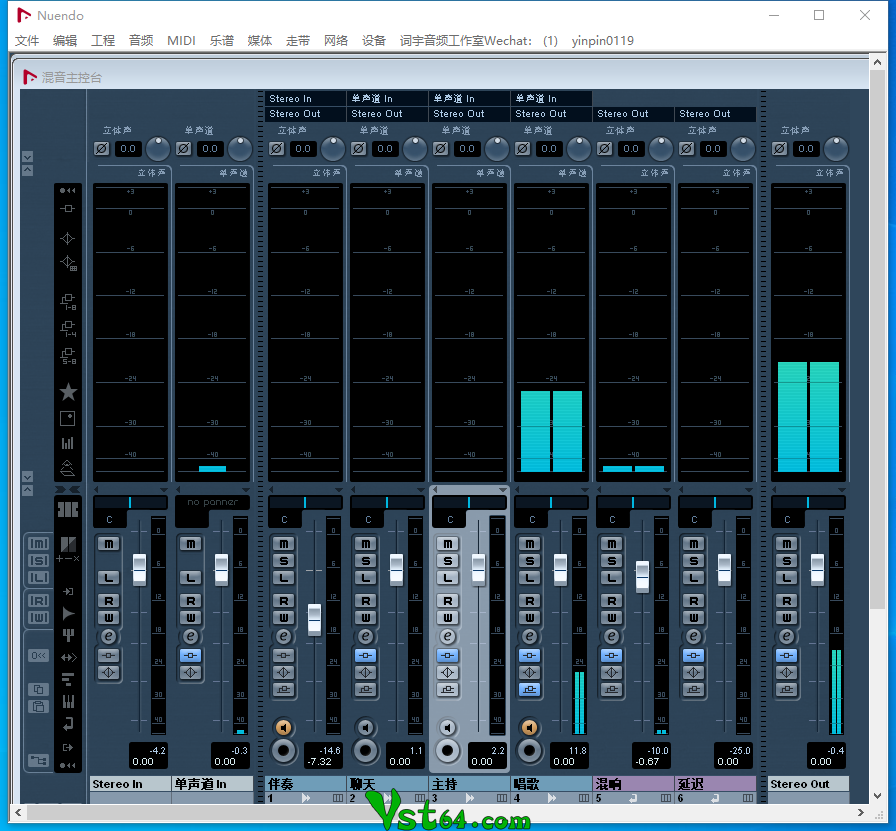Screen dimensions: 896x831
Task: Open the down-arrow menu above 唱歌 pan control
Action: pyautogui.click(x=585, y=490)
